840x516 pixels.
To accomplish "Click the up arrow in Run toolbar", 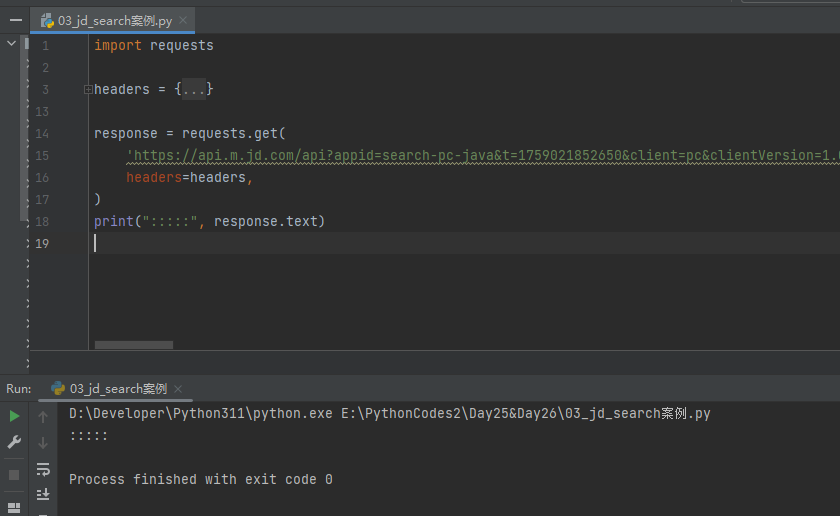I will coord(43,416).
